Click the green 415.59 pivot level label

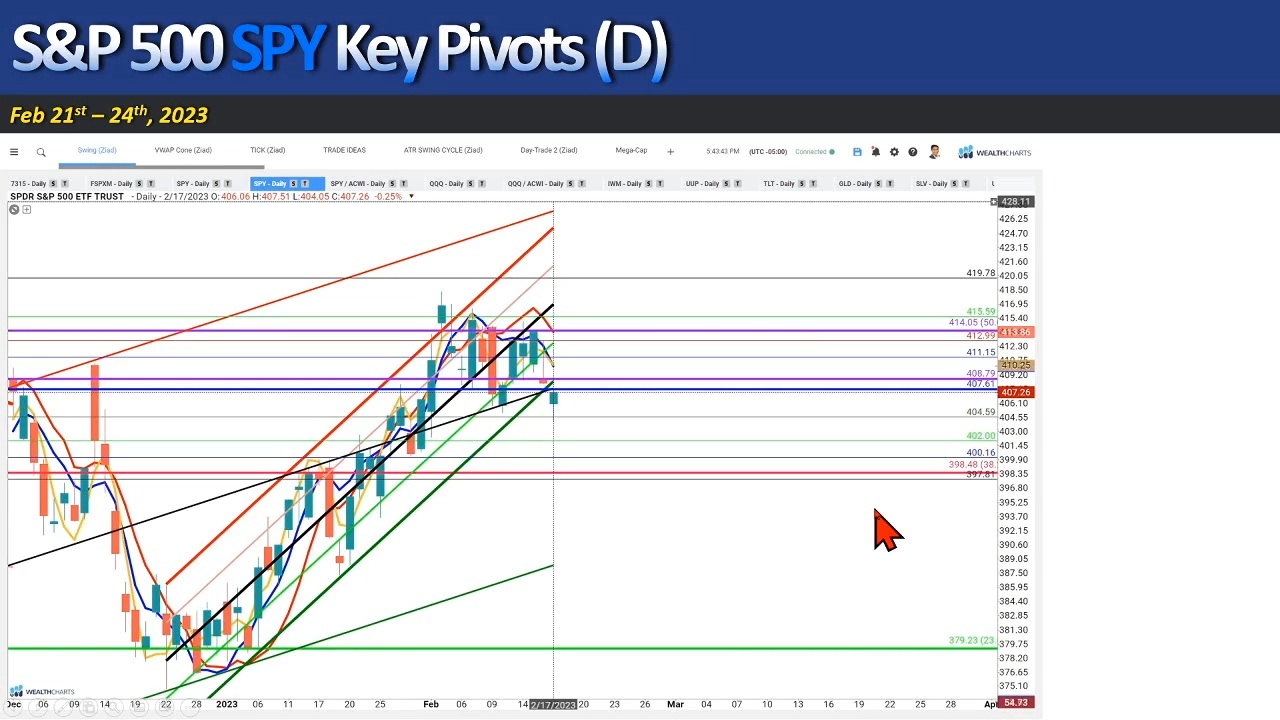(981, 312)
